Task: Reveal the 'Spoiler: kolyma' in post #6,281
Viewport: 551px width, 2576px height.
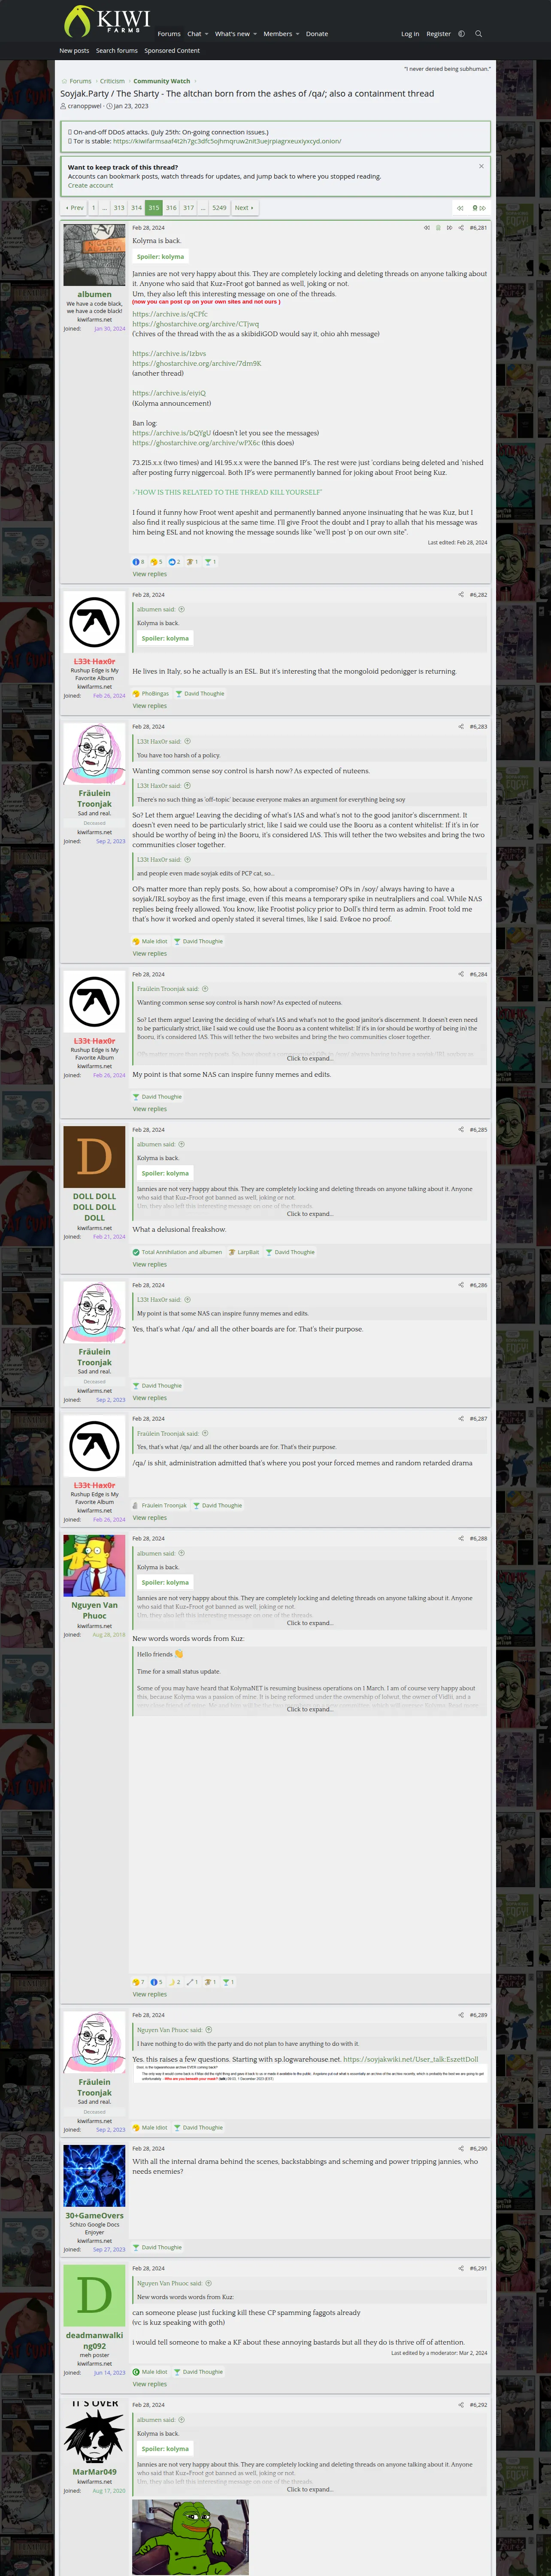Action: coord(160,257)
